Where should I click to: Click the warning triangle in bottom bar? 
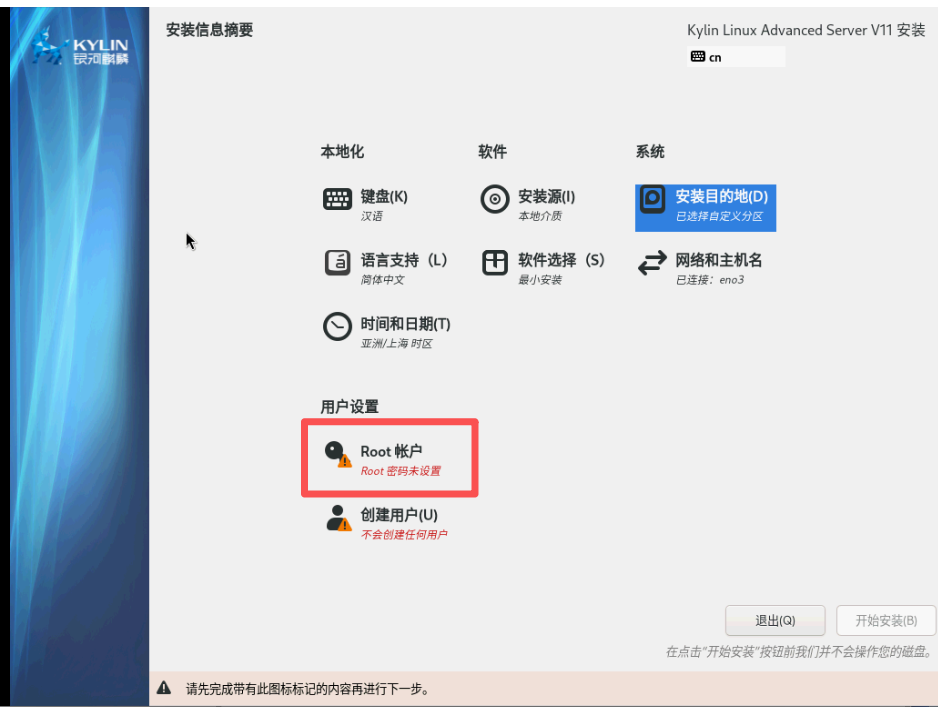[164, 689]
